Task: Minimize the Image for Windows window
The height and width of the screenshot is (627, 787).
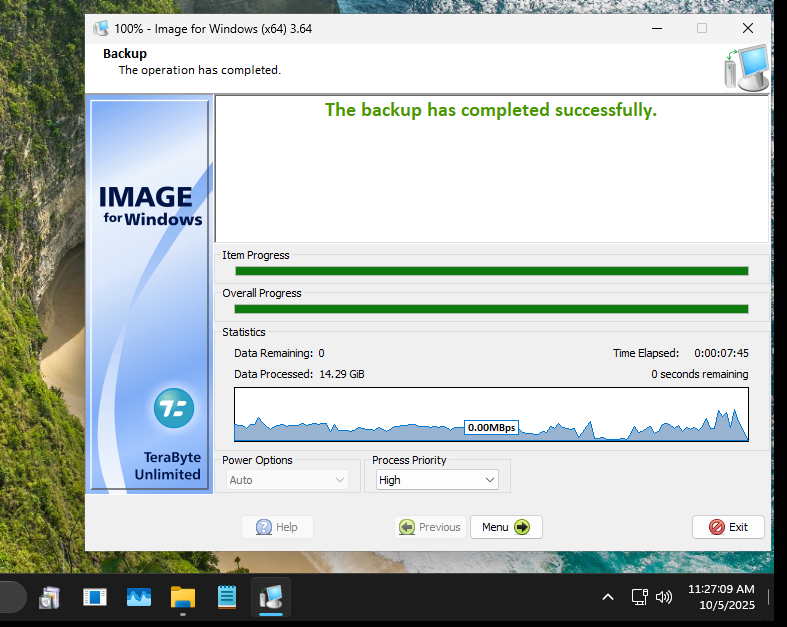Action: pos(657,28)
